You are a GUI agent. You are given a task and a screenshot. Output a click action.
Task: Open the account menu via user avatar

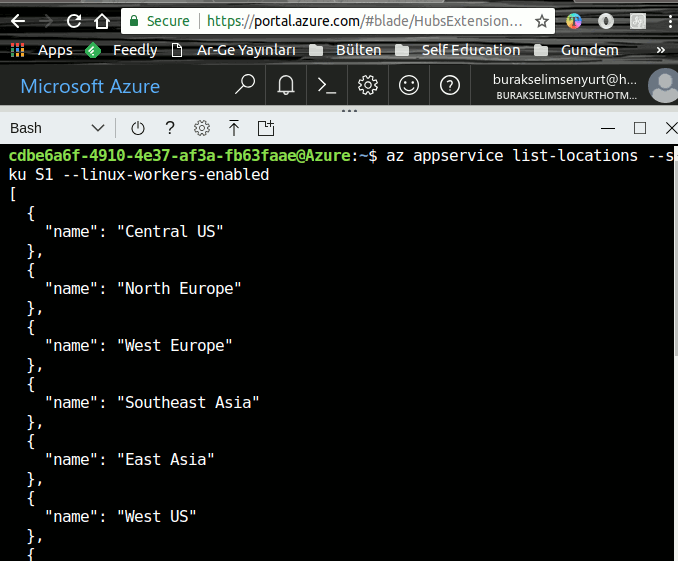coord(662,86)
